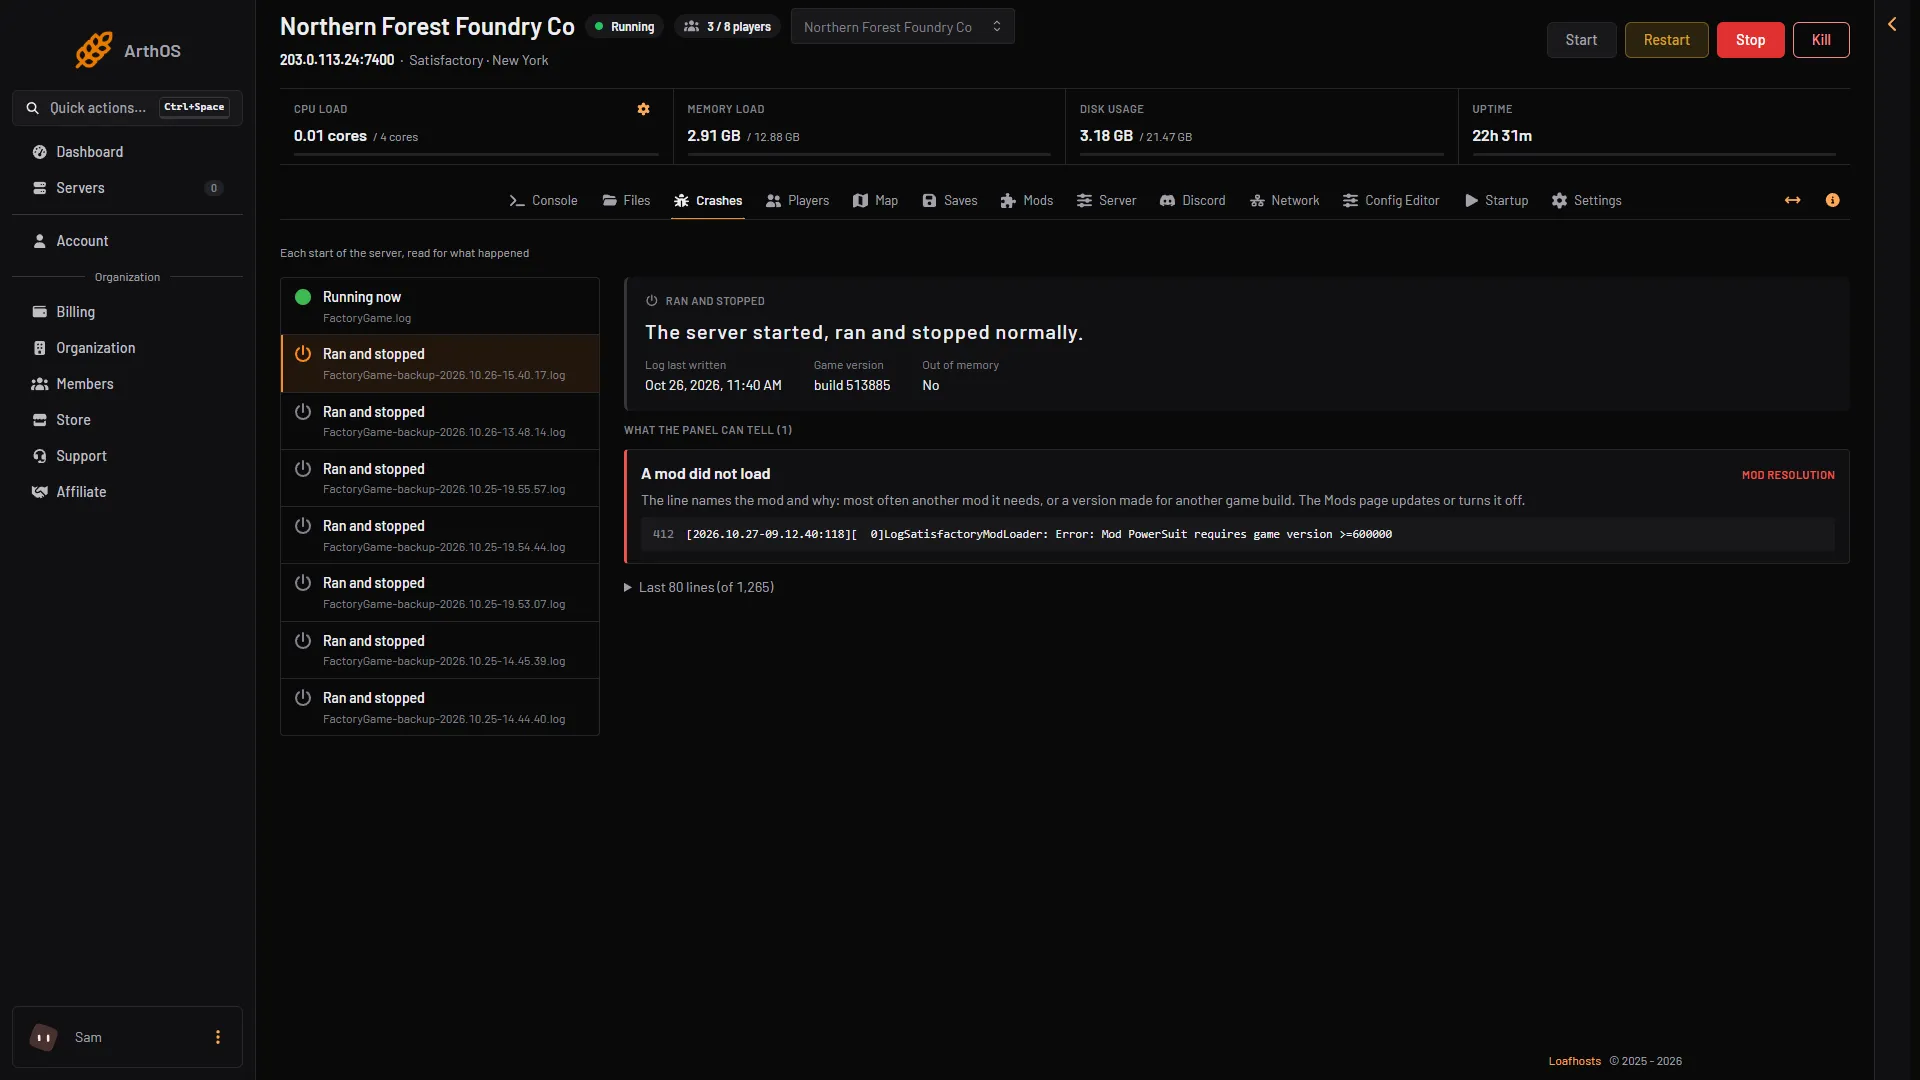Open Members sidebar page
The width and height of the screenshot is (1920, 1080).
[x=127, y=384]
